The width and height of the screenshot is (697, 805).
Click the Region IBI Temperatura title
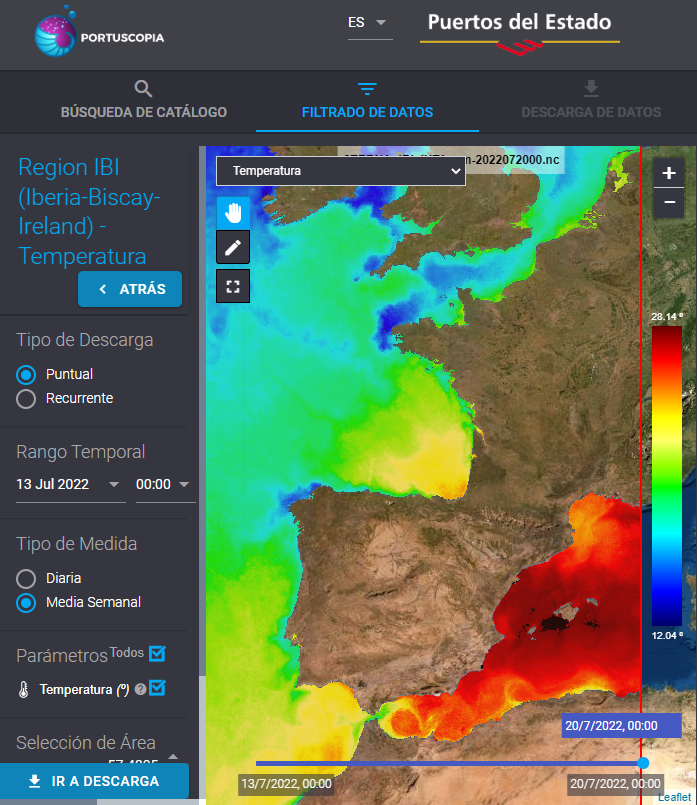click(x=89, y=212)
